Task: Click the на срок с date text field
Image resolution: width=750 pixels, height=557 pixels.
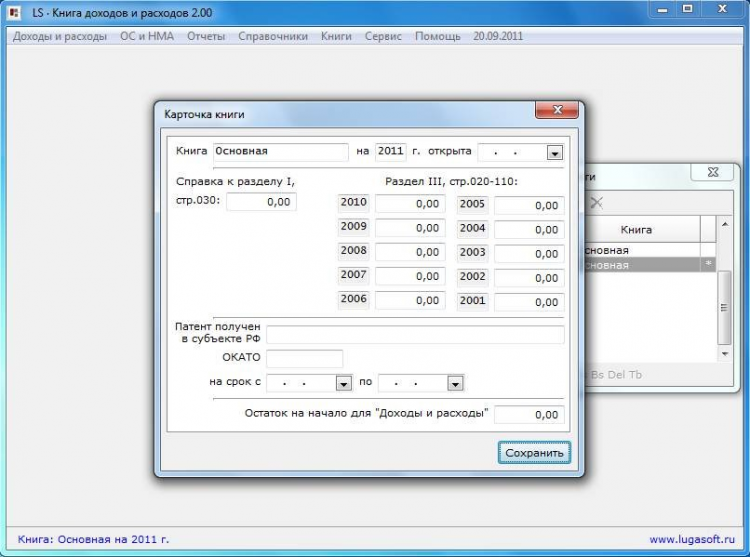Action: click(x=301, y=383)
